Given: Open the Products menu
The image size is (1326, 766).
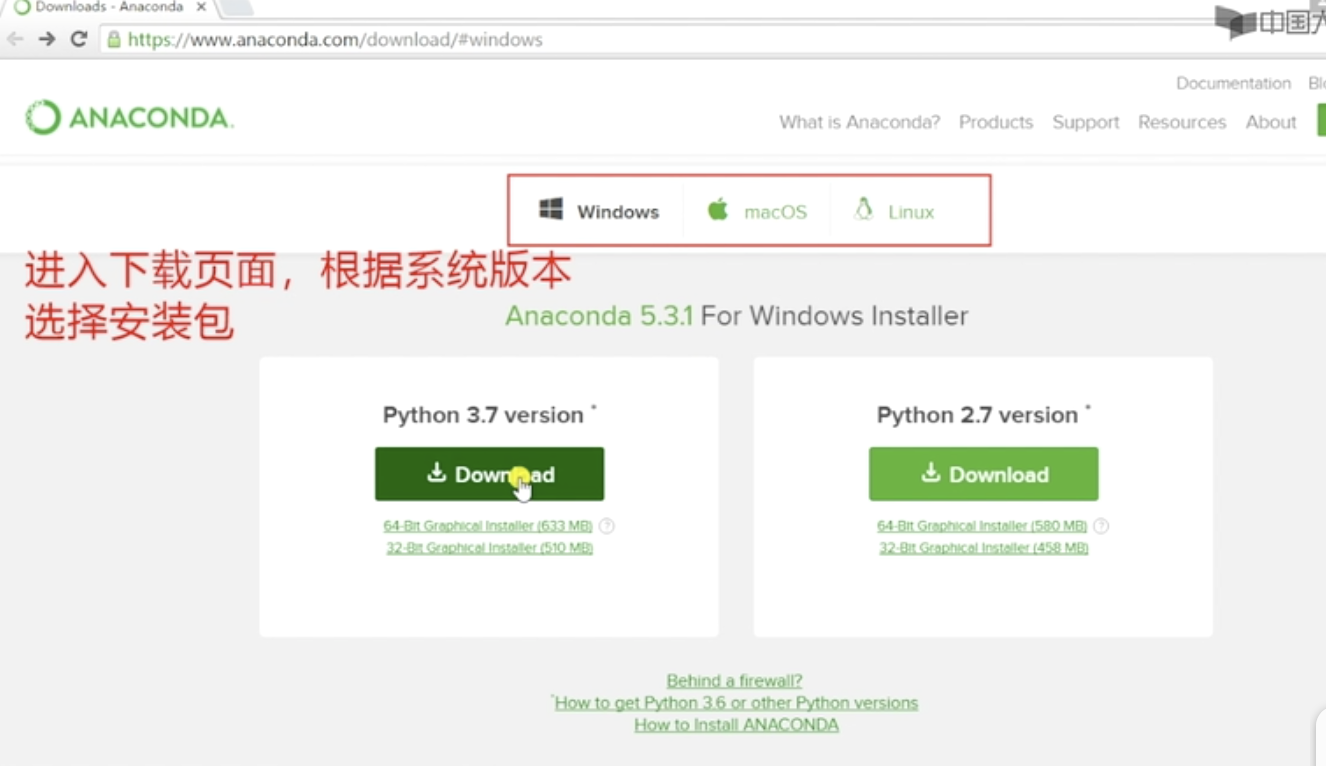Looking at the screenshot, I should click(996, 122).
